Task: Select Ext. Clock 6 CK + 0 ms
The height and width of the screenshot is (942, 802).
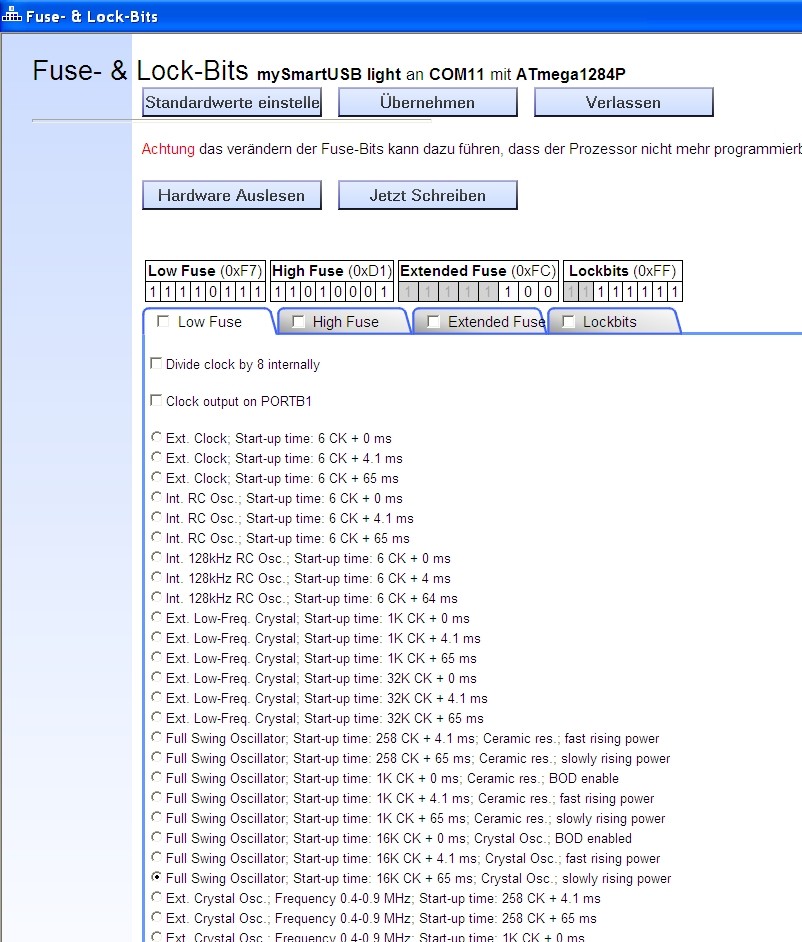Action: (x=156, y=437)
